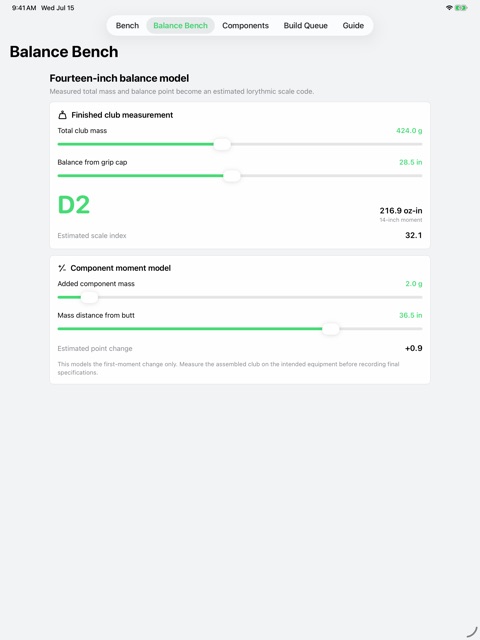480x640 pixels.
Task: Click the Balance from grip cap slider thumb
Action: 232,176
